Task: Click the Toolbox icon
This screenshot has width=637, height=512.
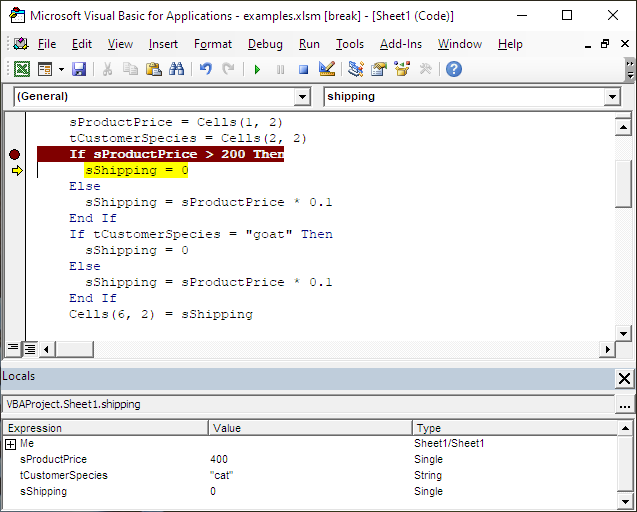Action: coord(425,69)
